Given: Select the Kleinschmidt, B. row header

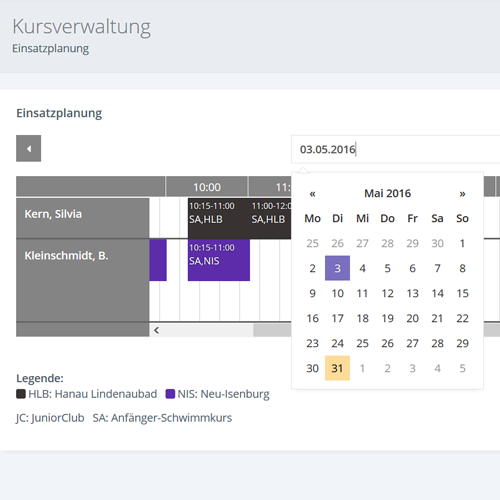Looking at the screenshot, I should 83,281.
